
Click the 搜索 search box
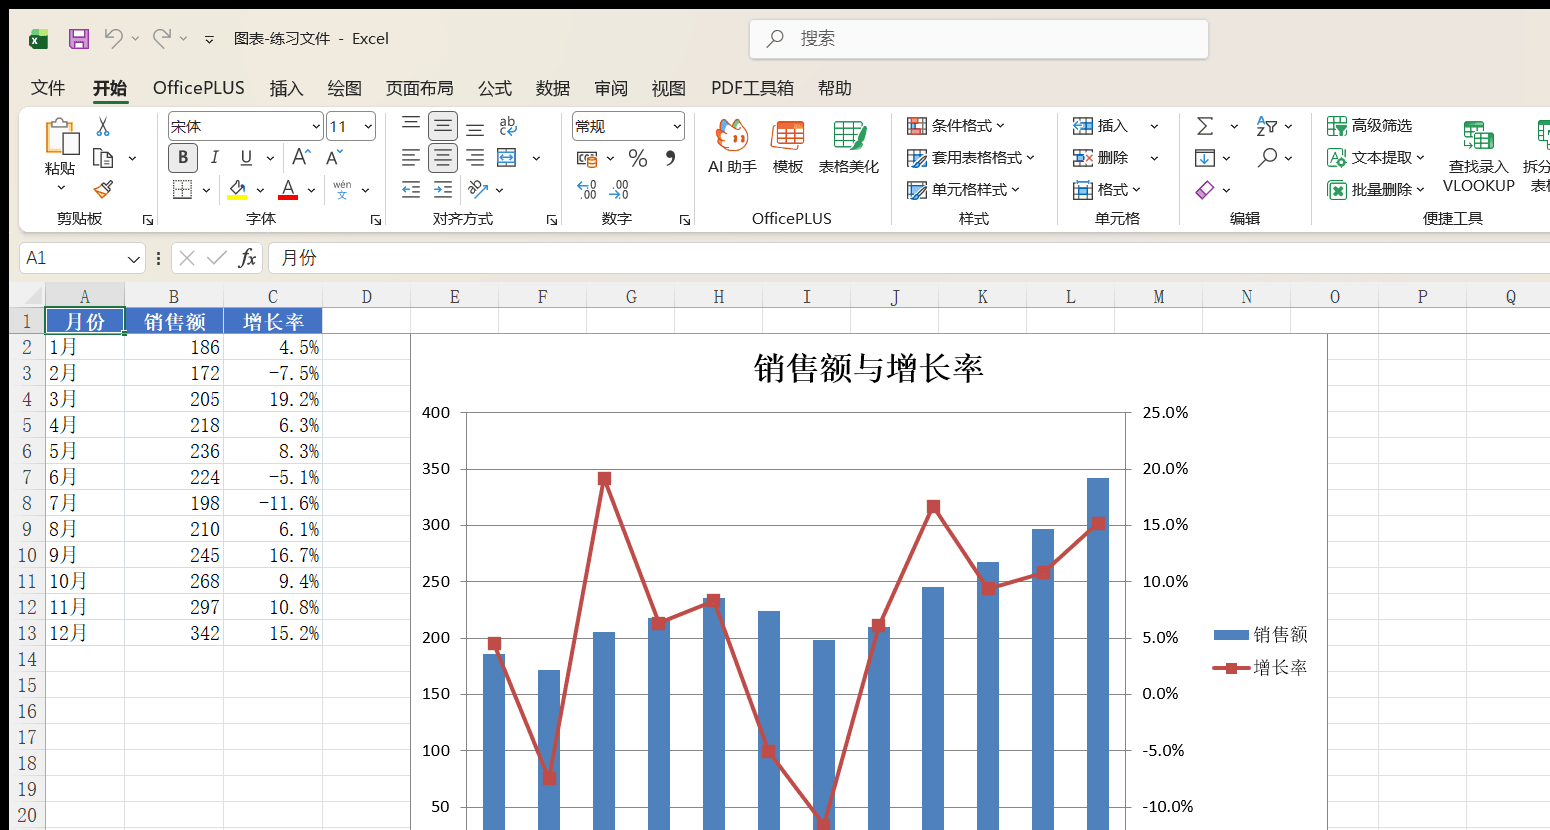tap(978, 39)
